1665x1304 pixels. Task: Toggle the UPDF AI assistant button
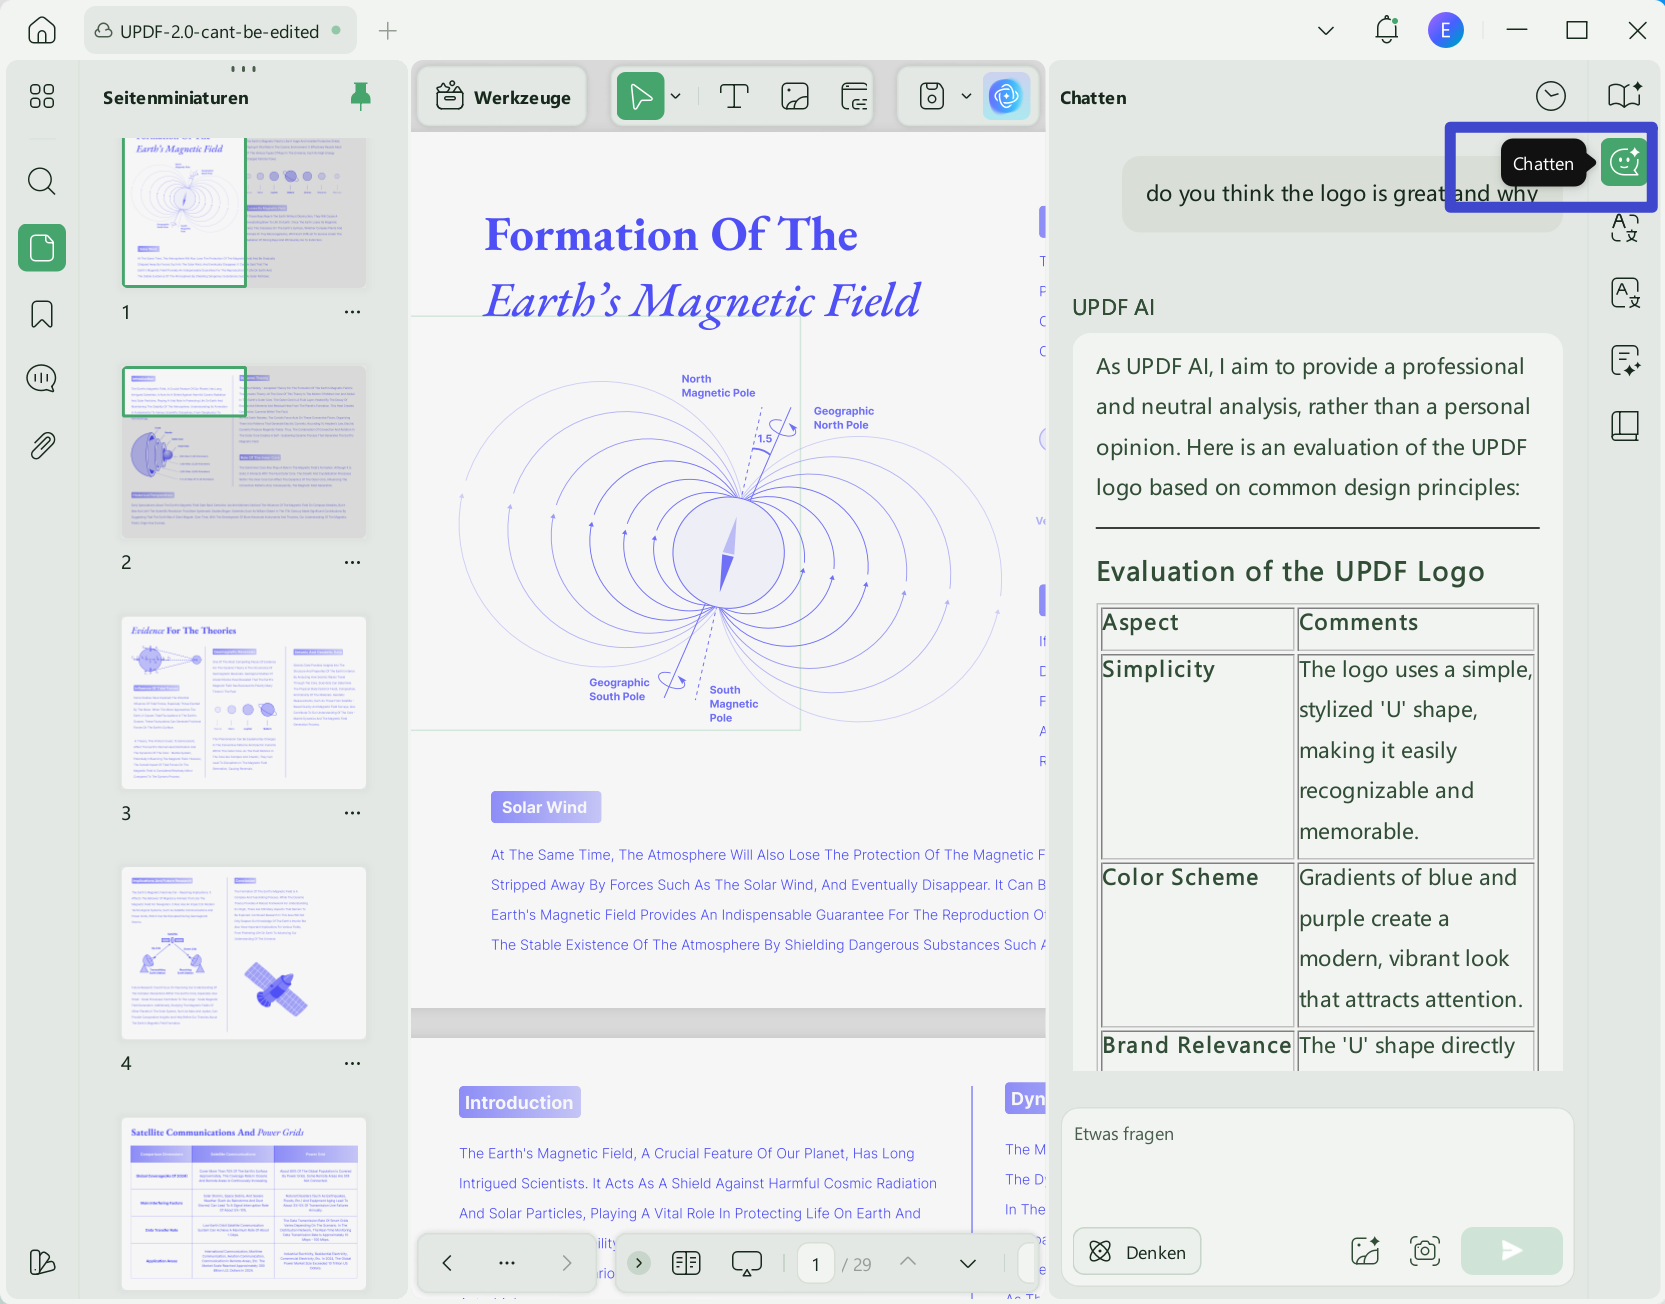1006,97
